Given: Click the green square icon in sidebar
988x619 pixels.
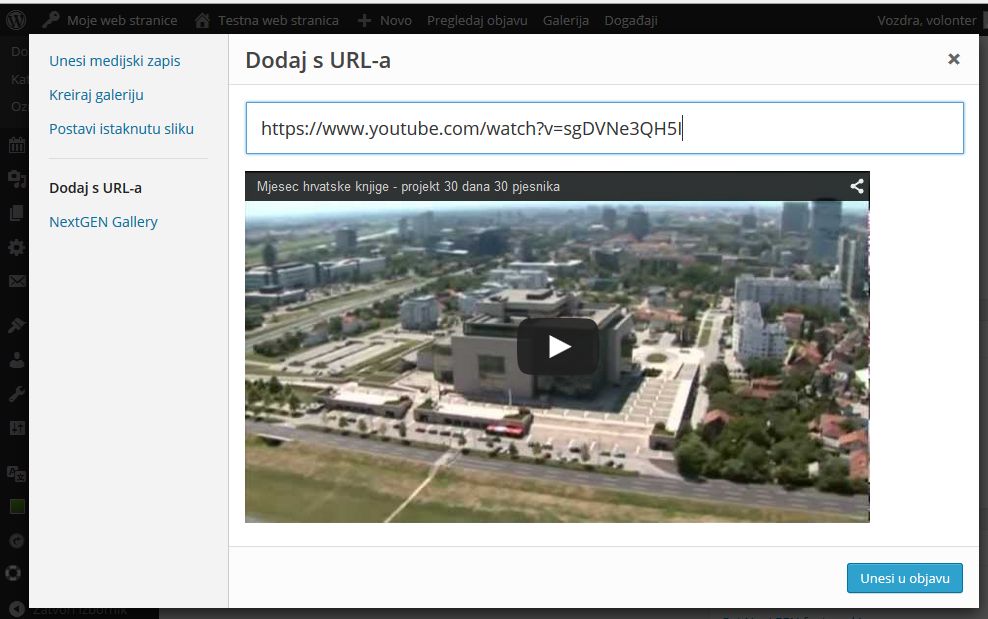Looking at the screenshot, I should pos(17,506).
